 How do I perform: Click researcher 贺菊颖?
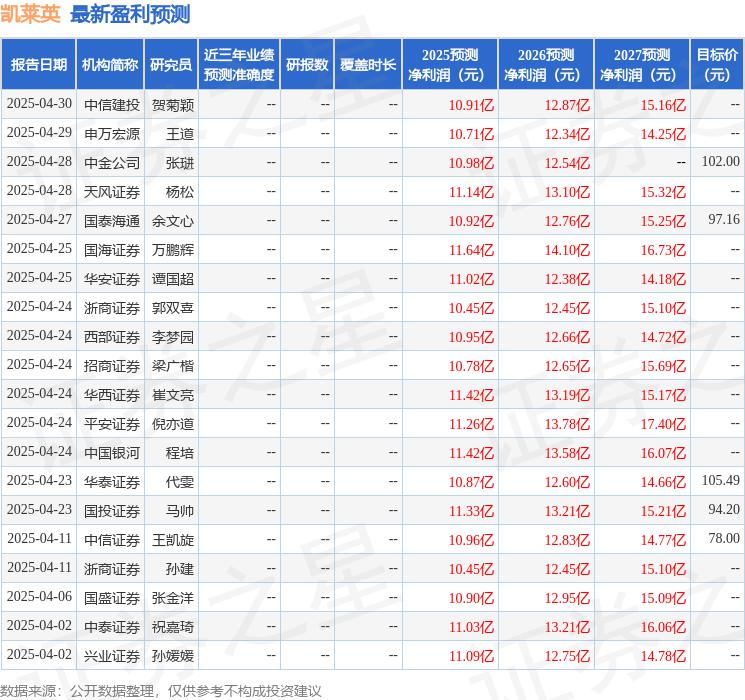click(173, 105)
